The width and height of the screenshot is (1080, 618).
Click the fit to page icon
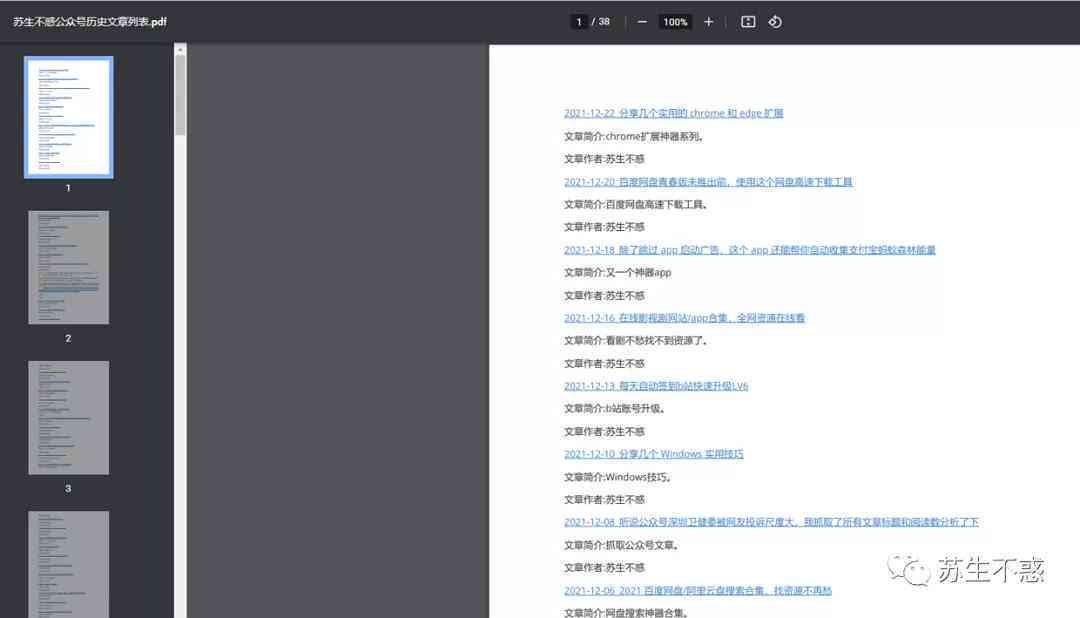pos(748,22)
